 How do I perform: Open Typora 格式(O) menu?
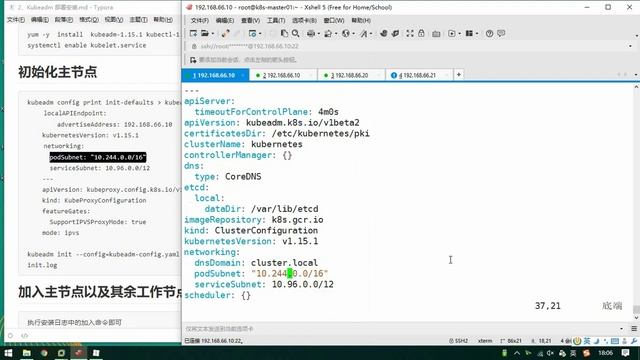coord(89,20)
